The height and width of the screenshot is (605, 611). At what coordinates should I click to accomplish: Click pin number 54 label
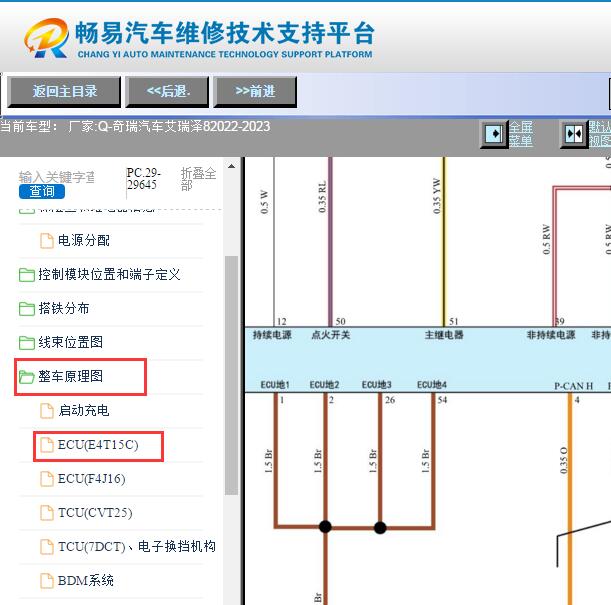pos(442,400)
